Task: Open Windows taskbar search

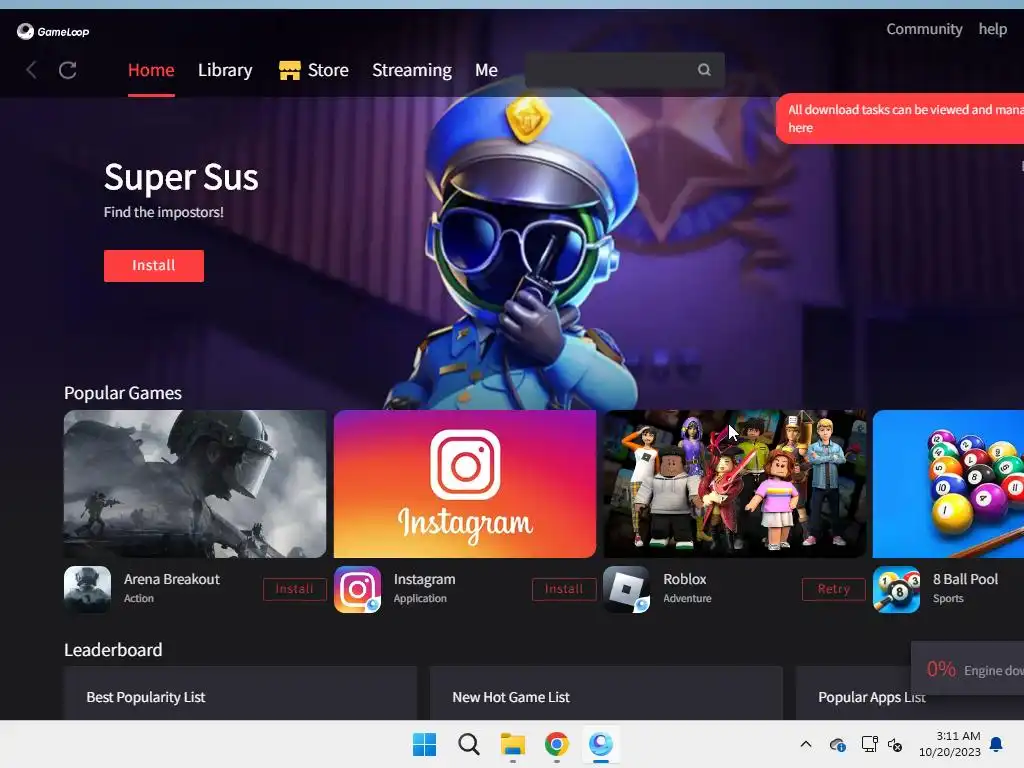Action: (x=469, y=744)
